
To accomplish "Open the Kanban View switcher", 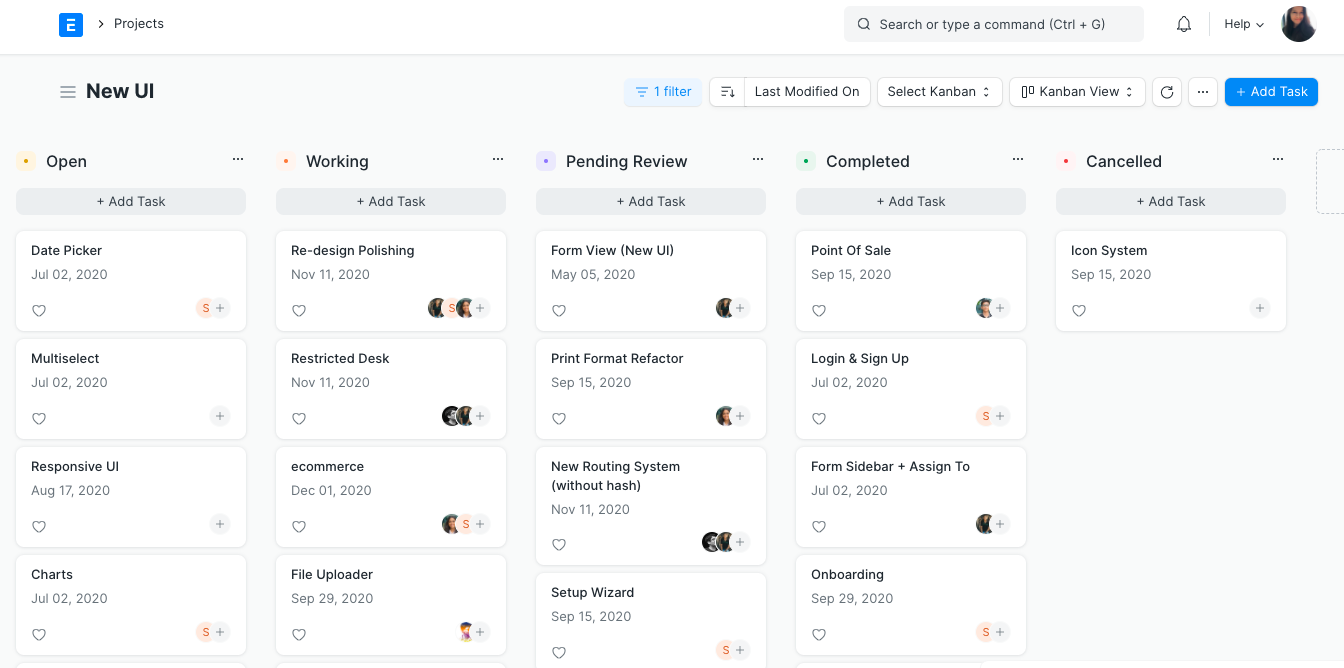I will pyautogui.click(x=1077, y=92).
